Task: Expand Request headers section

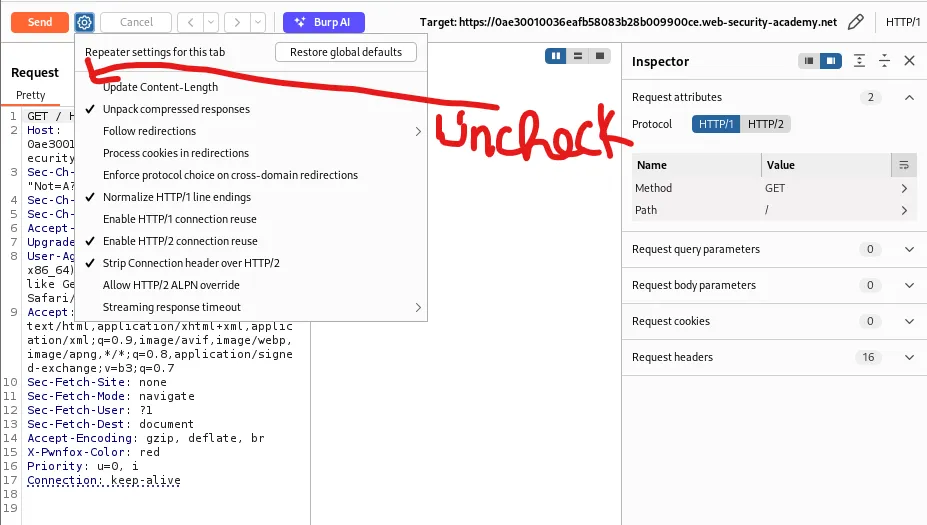Action: tap(909, 357)
